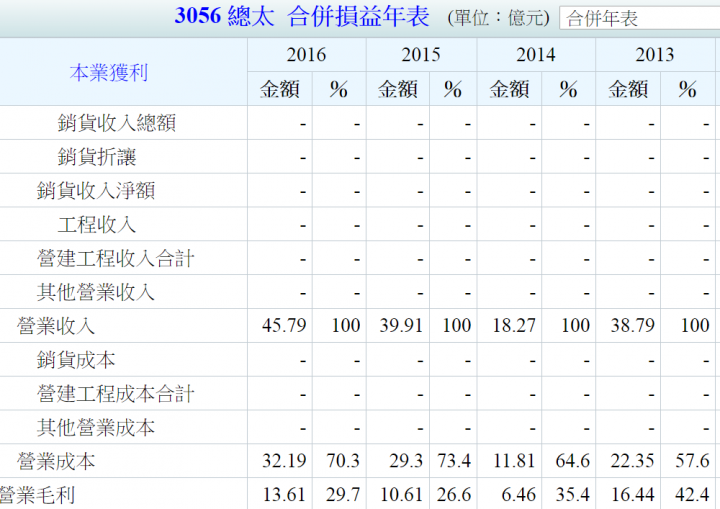Click the 2016 gross profit value 13.61

(x=284, y=495)
